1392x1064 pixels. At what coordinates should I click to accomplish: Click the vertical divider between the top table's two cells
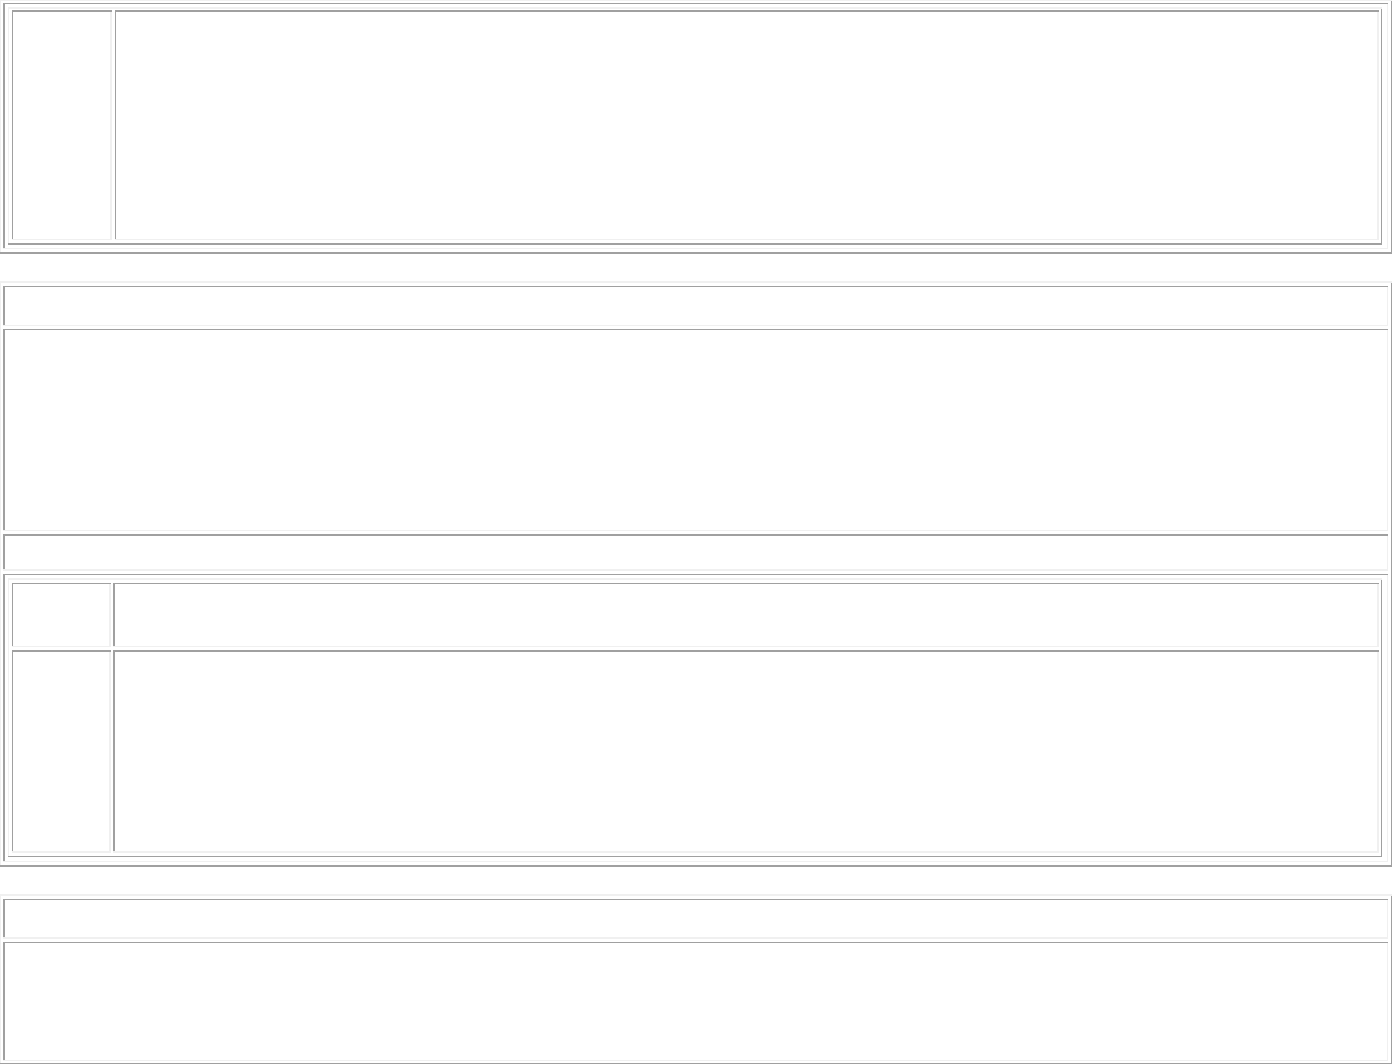click(x=113, y=125)
